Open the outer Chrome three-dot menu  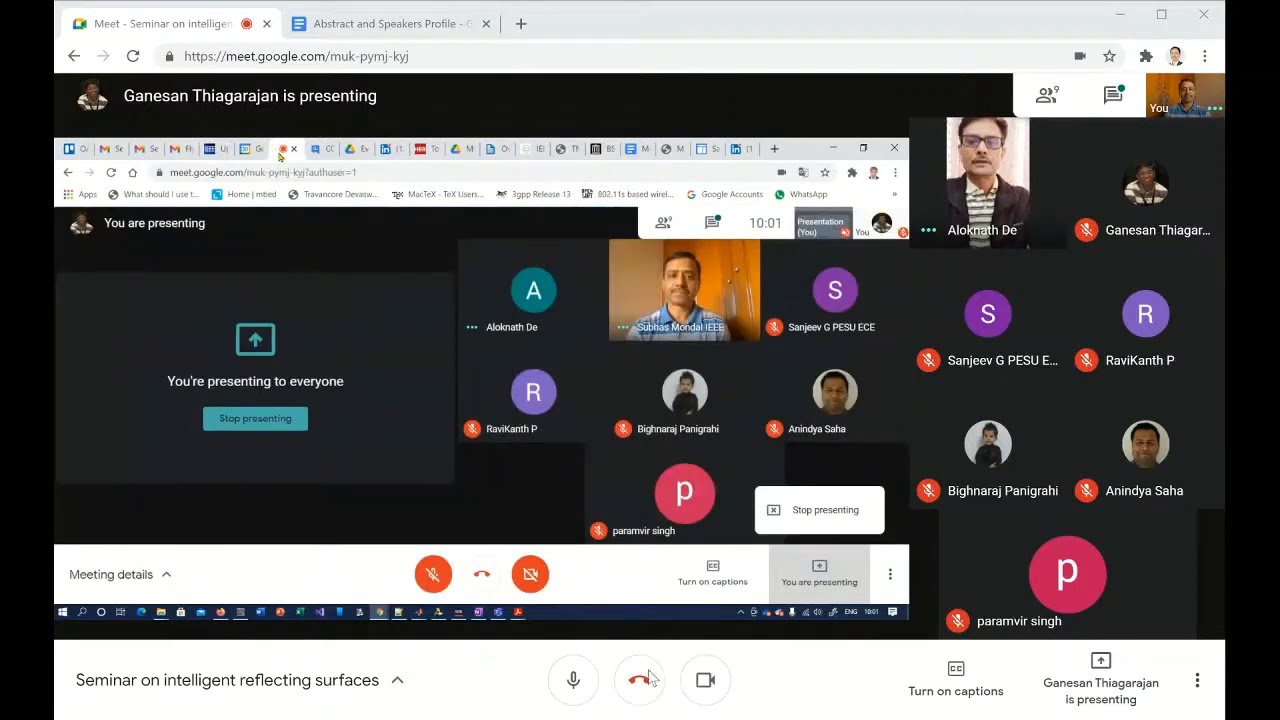(1205, 56)
